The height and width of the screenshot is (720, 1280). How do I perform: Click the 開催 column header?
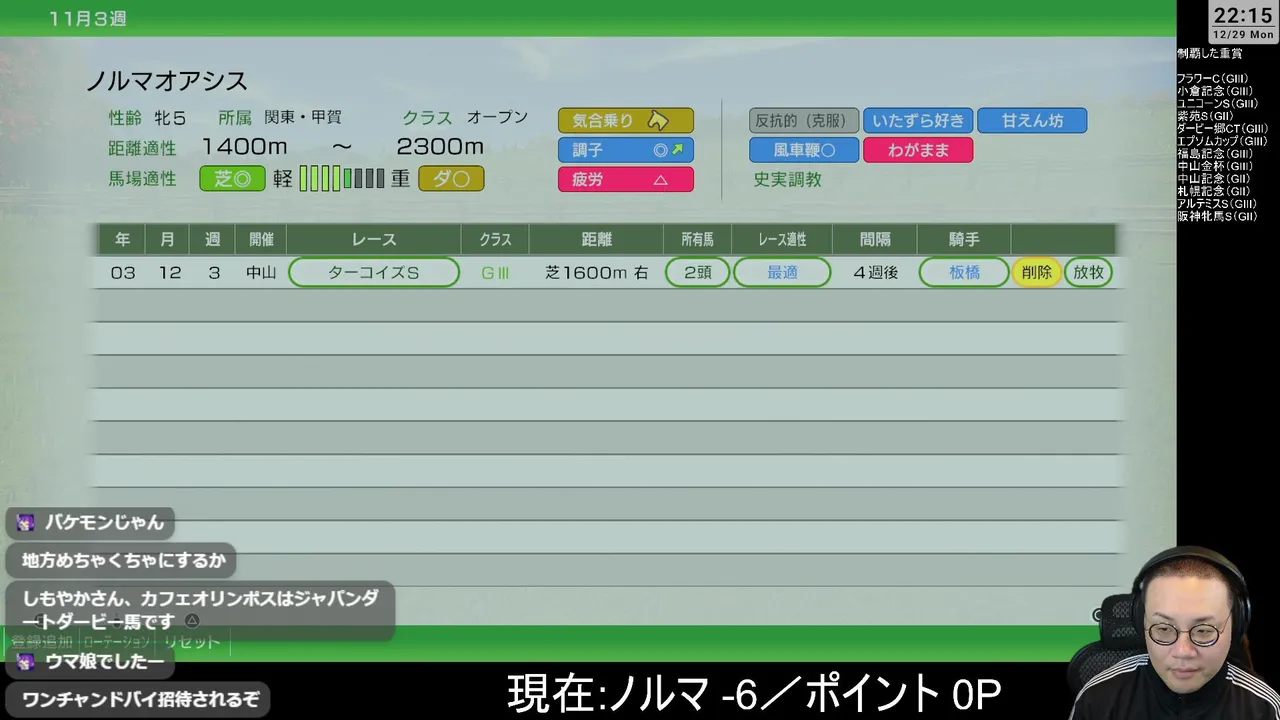click(x=261, y=240)
